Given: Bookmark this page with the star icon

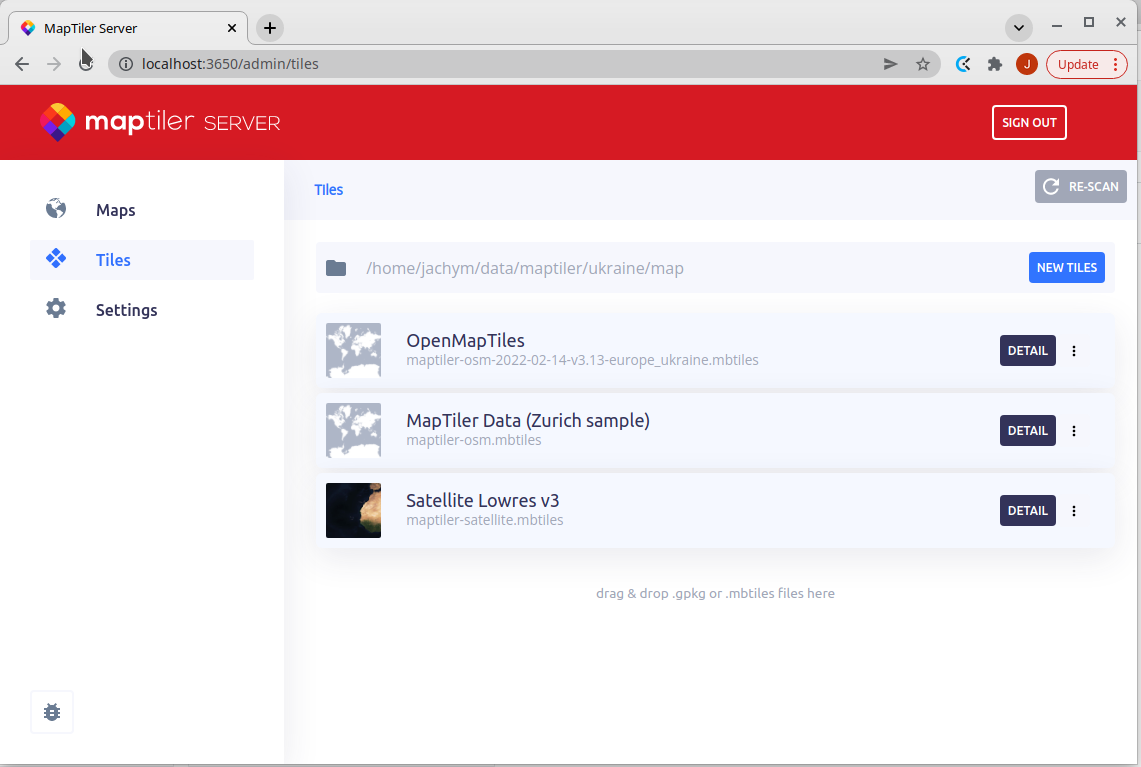Looking at the screenshot, I should (x=922, y=64).
